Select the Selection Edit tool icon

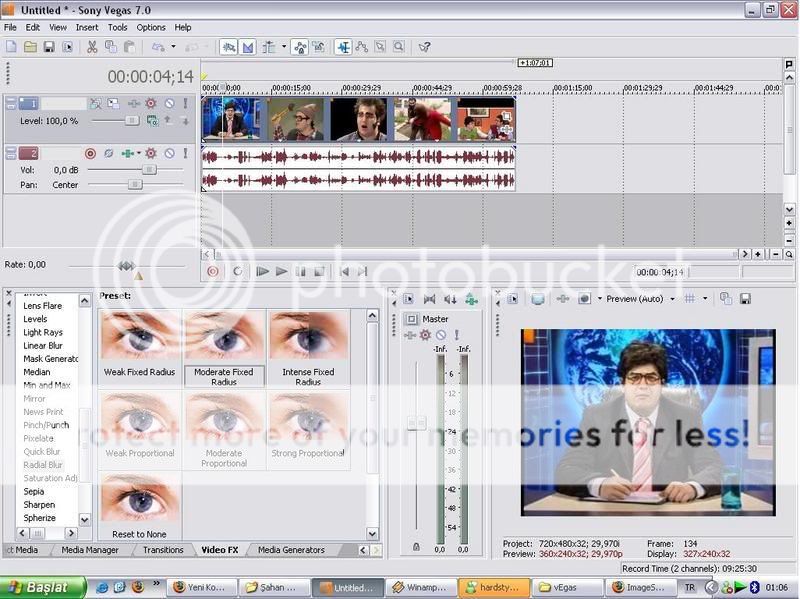(380, 47)
